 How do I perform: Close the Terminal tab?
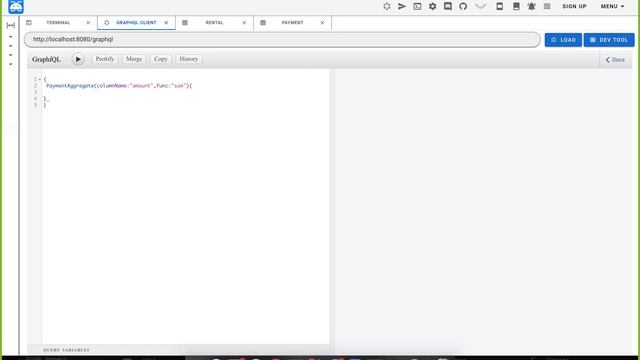[x=88, y=22]
